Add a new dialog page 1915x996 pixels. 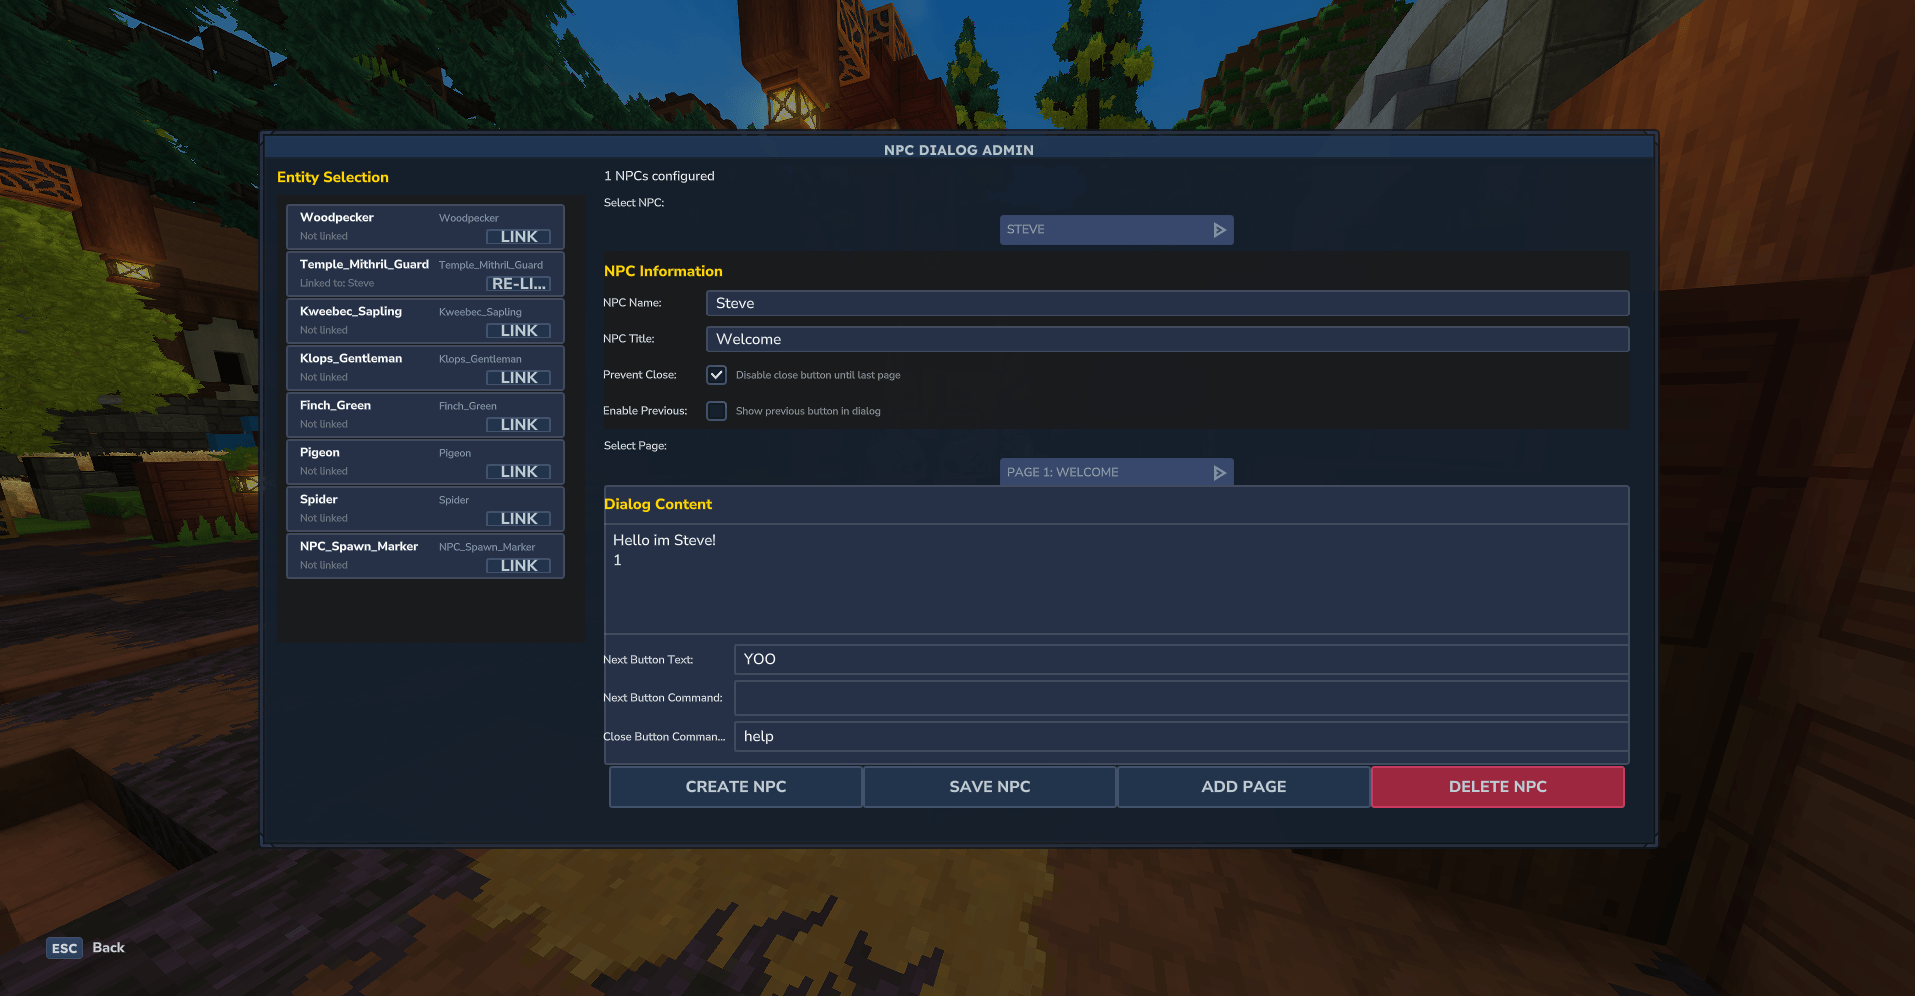pyautogui.click(x=1243, y=787)
